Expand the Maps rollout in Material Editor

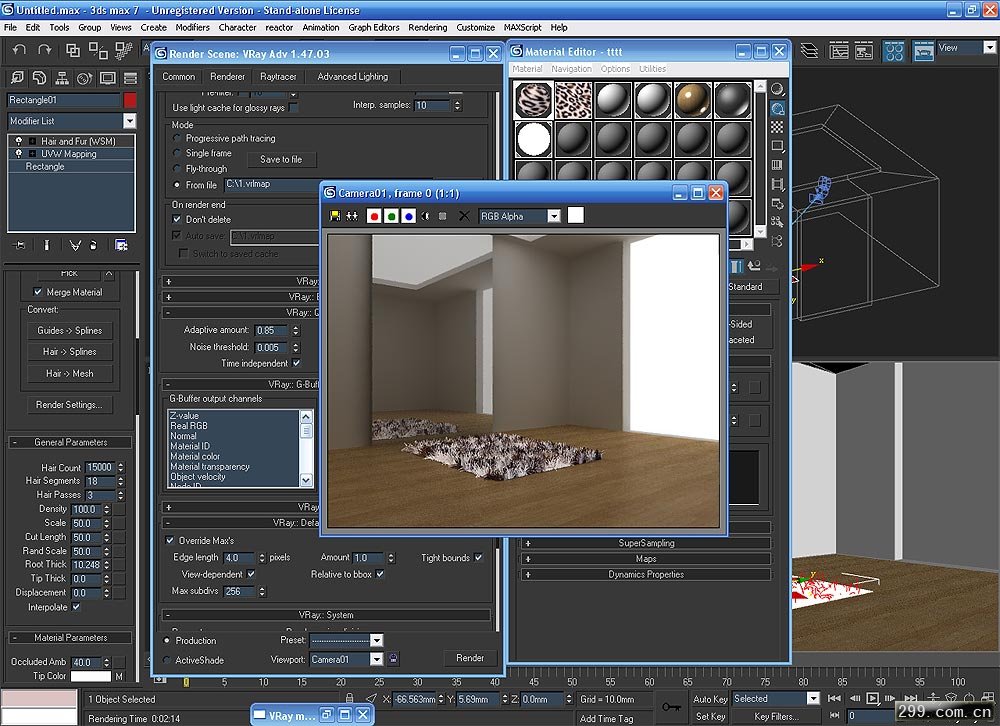[x=646, y=559]
